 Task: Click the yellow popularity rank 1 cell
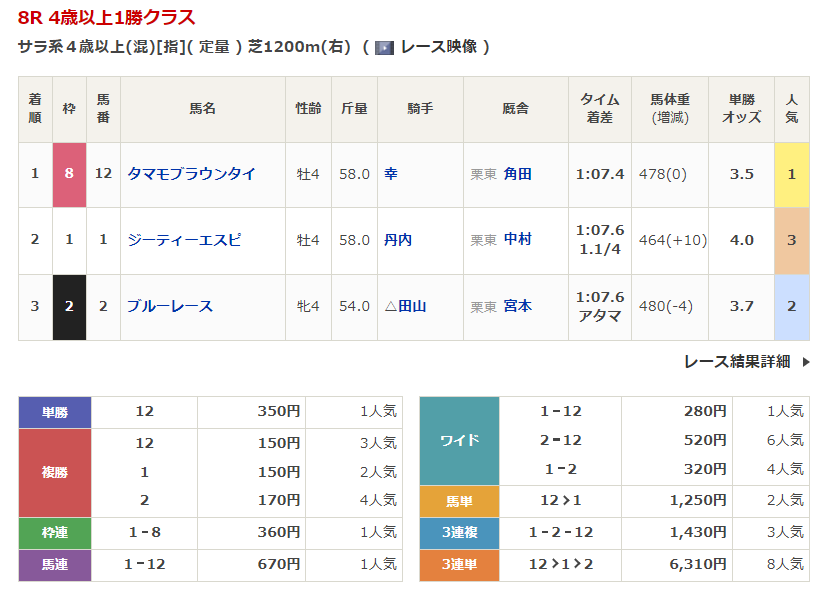[791, 175]
